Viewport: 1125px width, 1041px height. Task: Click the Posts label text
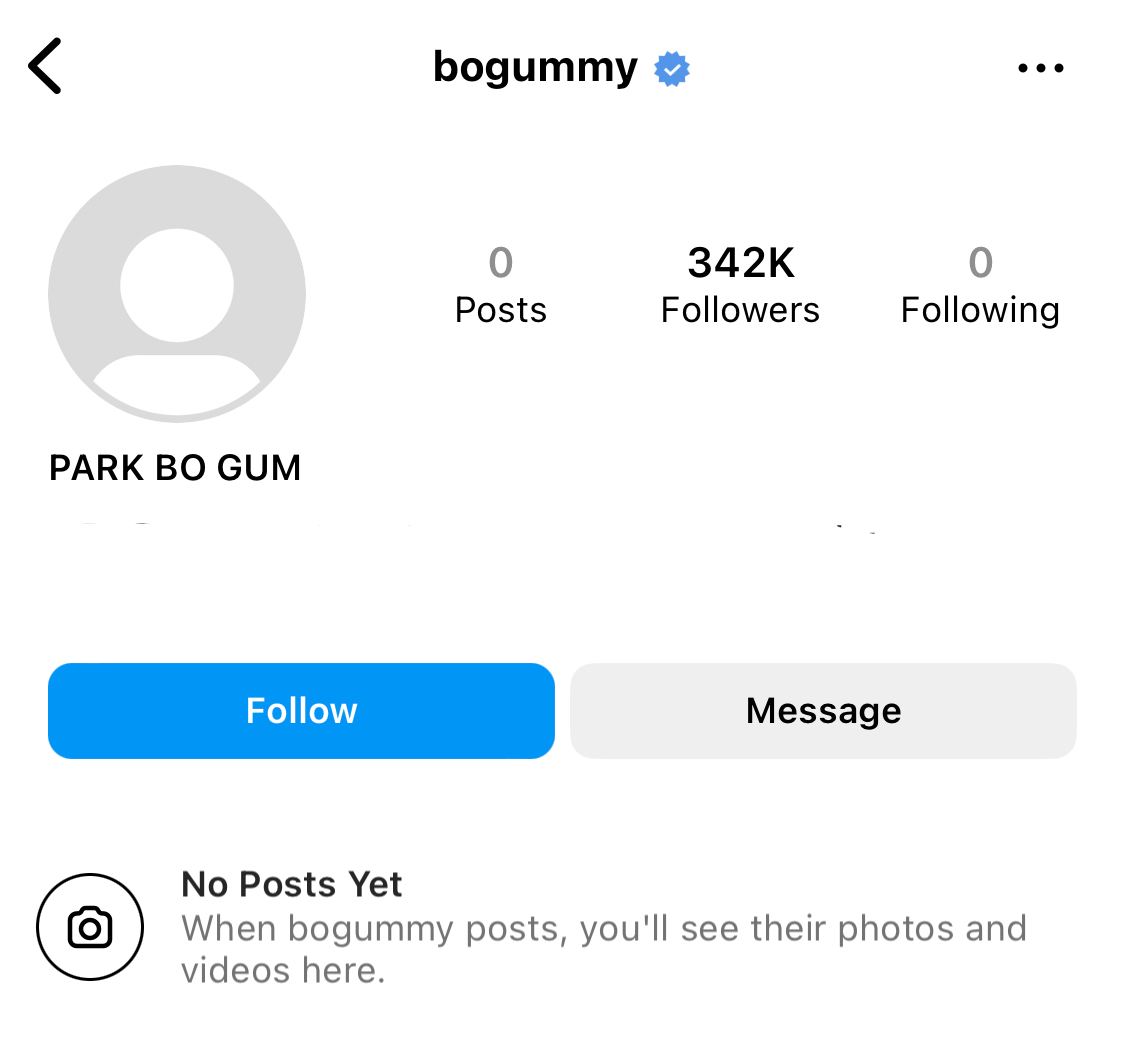point(501,310)
